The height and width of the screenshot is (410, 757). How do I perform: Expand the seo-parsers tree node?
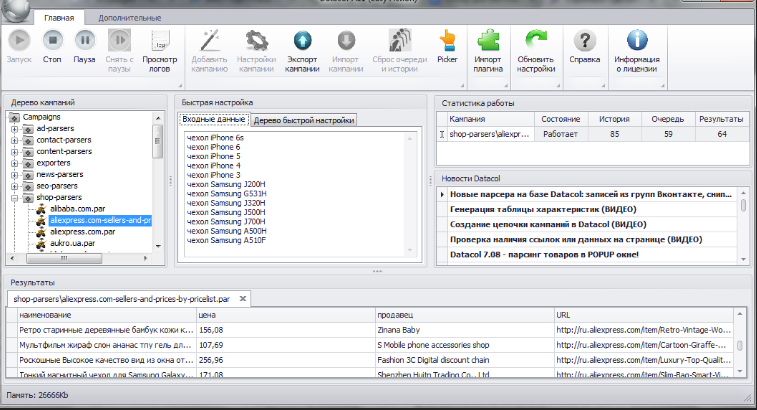tap(14, 186)
